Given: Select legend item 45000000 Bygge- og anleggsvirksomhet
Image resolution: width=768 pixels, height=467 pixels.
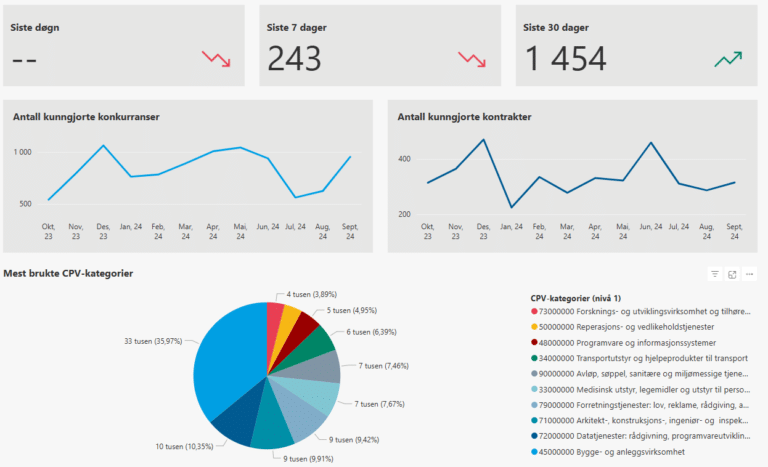Looking at the screenshot, I should pos(620,451).
